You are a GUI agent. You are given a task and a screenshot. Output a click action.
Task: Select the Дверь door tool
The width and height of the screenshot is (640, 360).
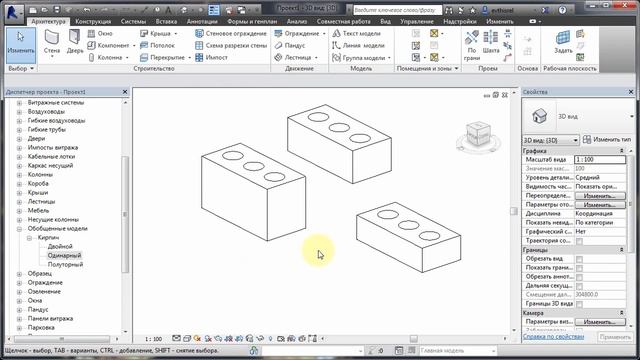75,42
